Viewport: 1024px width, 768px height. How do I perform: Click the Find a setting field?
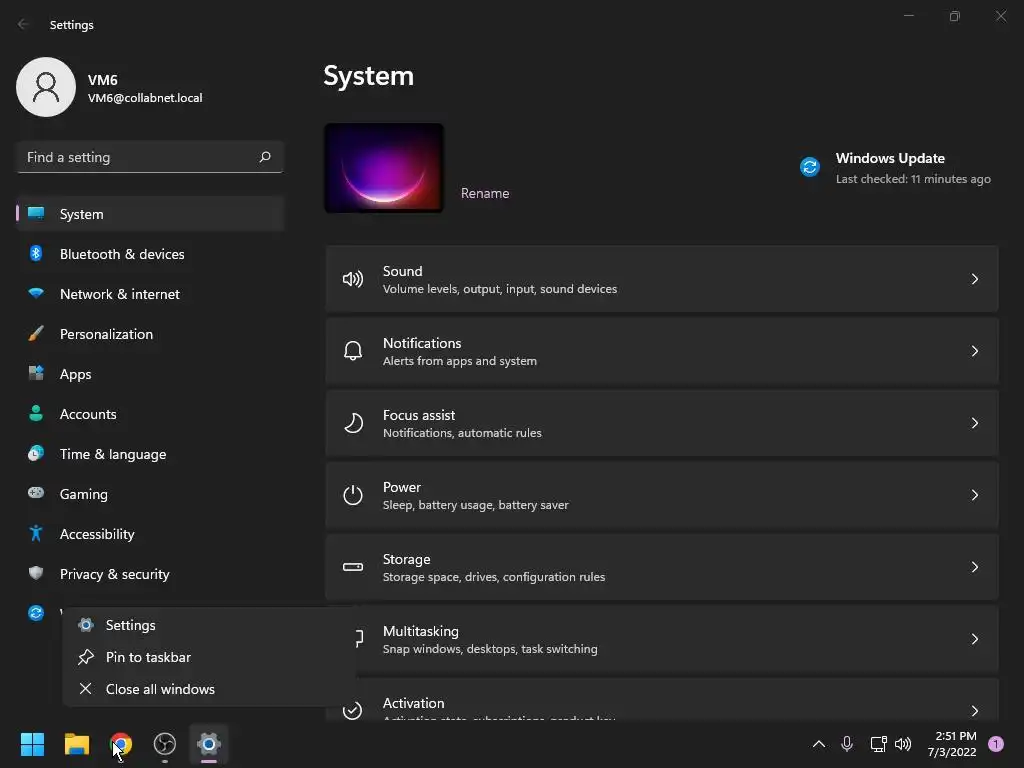coord(150,157)
